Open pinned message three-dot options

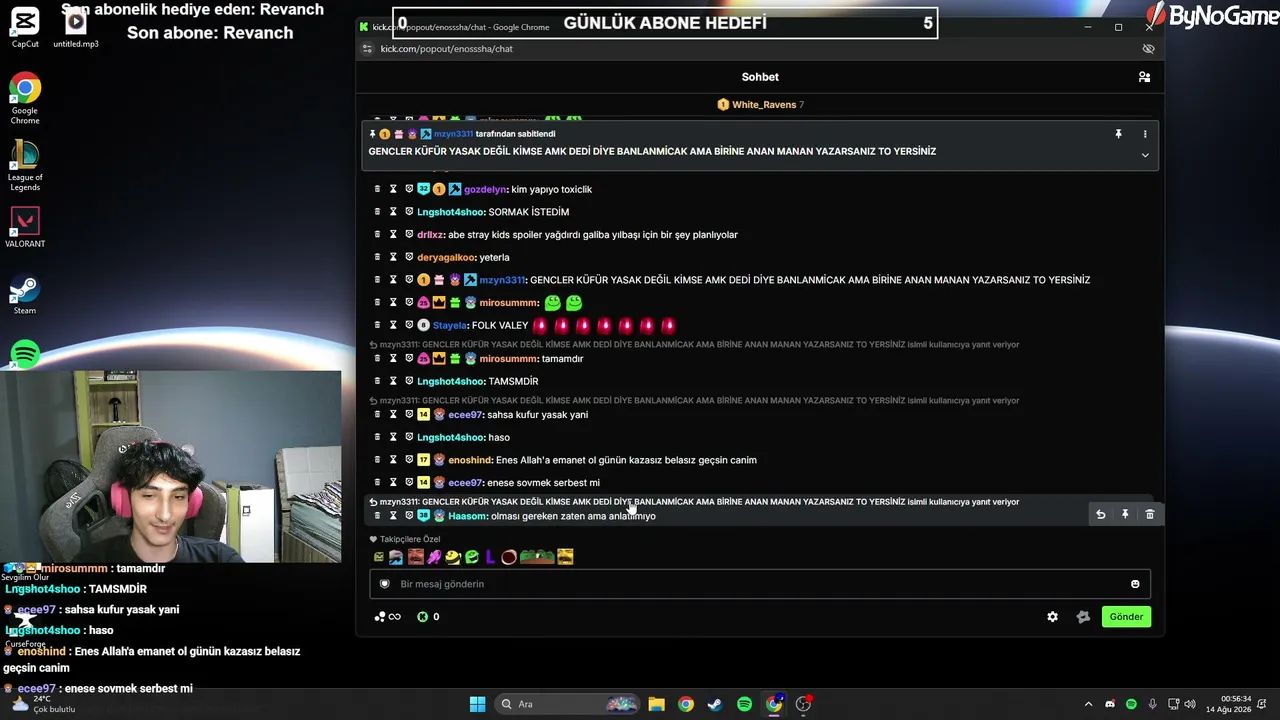[1145, 134]
